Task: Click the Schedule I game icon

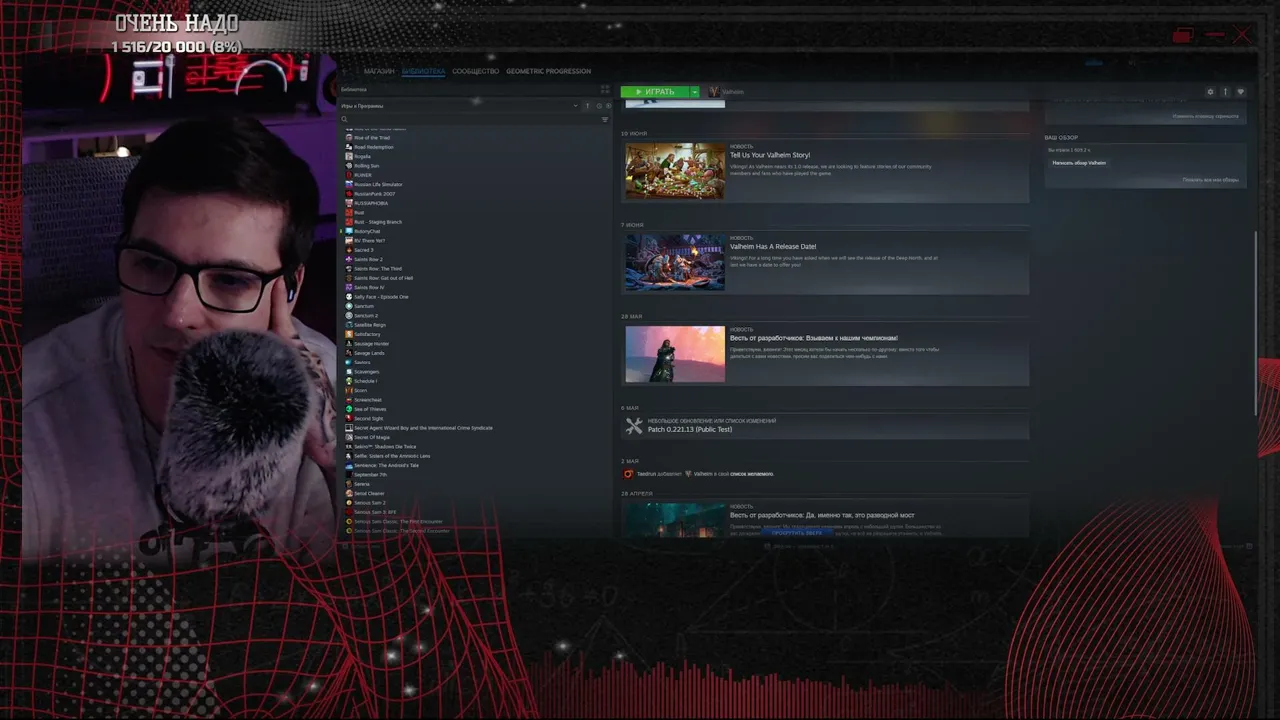Action: tap(349, 381)
